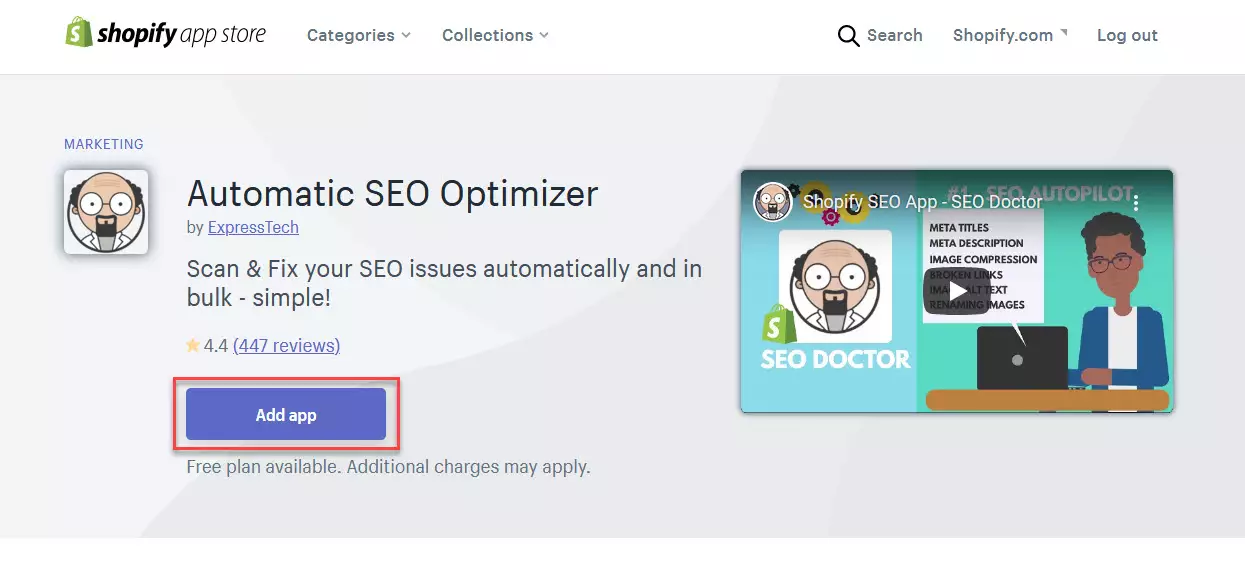Click the video channel avatar icon

(x=773, y=202)
